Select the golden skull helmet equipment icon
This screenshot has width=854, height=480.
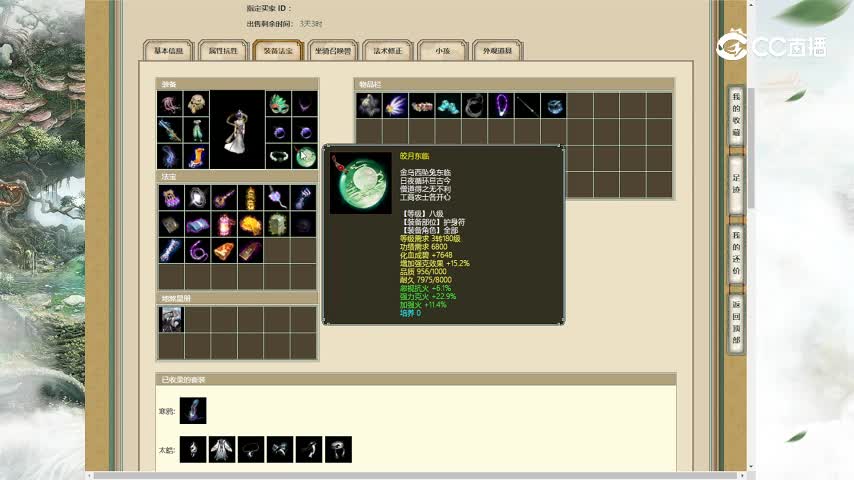pyautogui.click(x=196, y=104)
